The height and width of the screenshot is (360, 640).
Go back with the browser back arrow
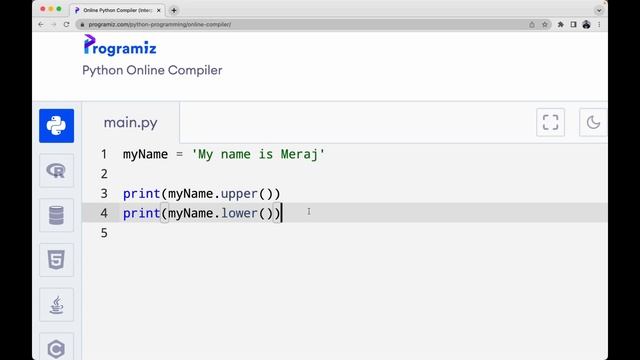[x=41, y=24]
